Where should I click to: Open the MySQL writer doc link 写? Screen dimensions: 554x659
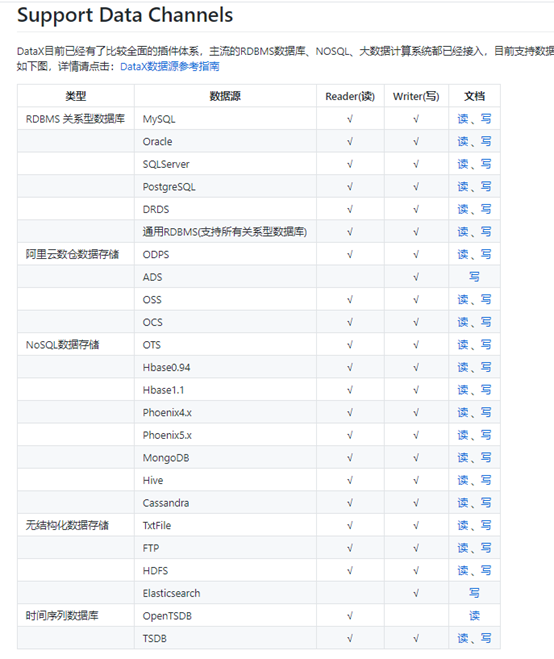pos(486,119)
